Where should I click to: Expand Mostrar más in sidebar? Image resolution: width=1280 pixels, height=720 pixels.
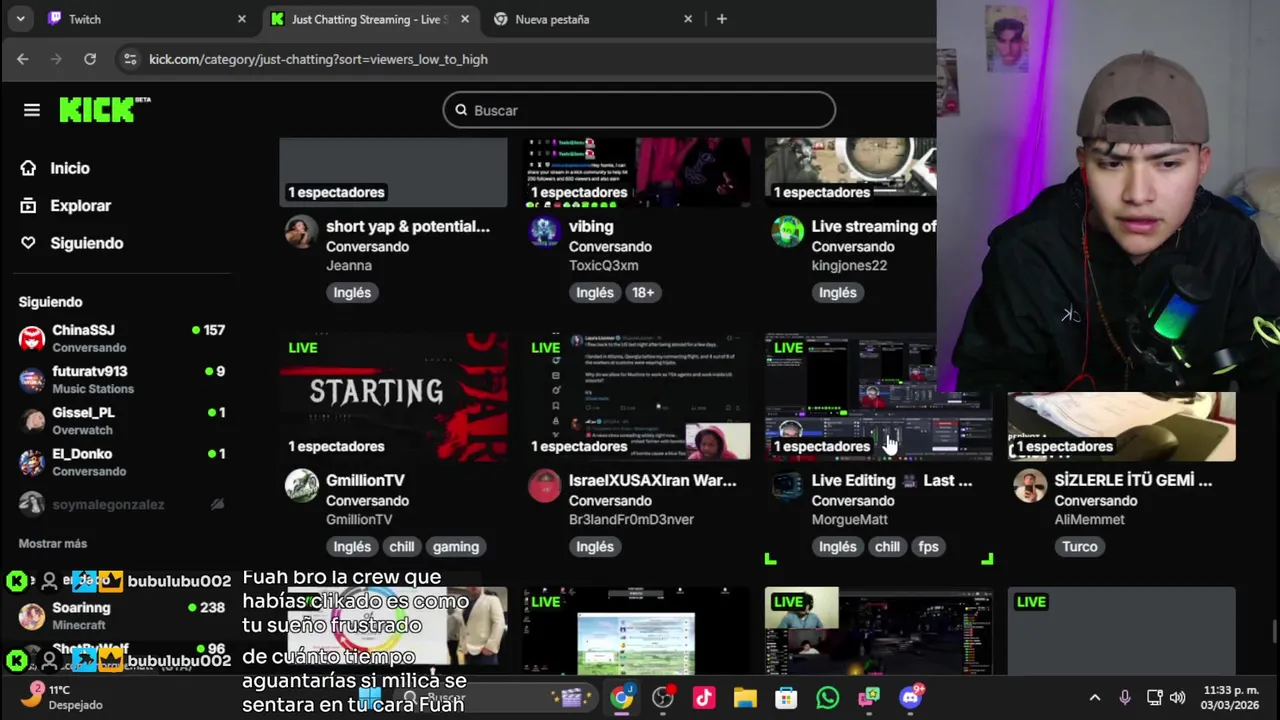pos(53,543)
